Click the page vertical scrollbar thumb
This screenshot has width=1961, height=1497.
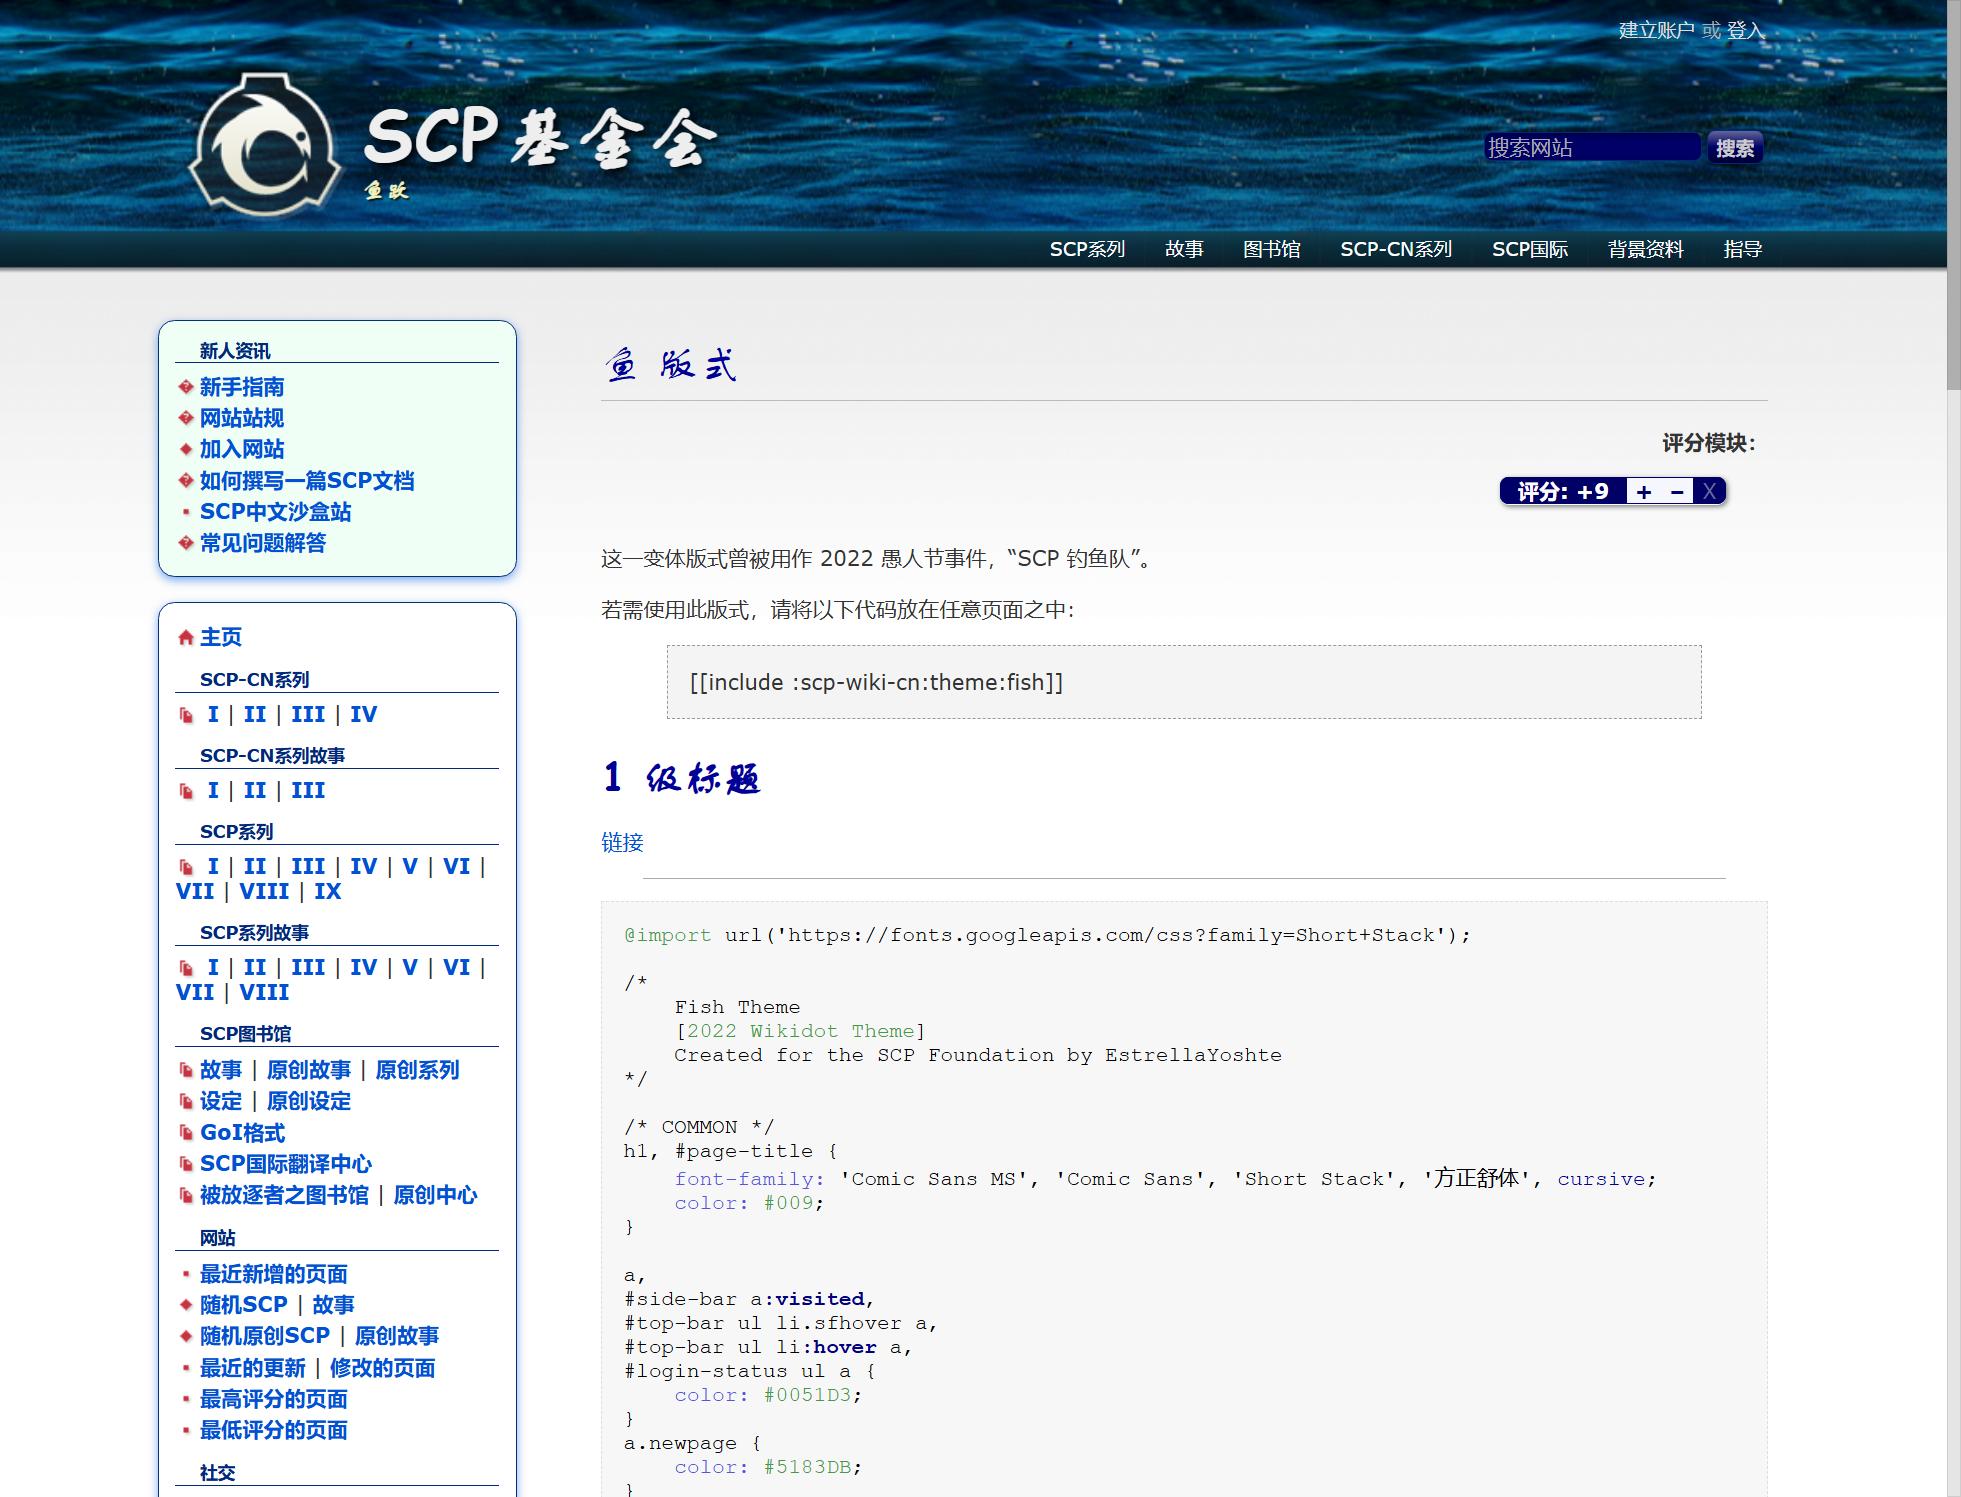click(1953, 195)
